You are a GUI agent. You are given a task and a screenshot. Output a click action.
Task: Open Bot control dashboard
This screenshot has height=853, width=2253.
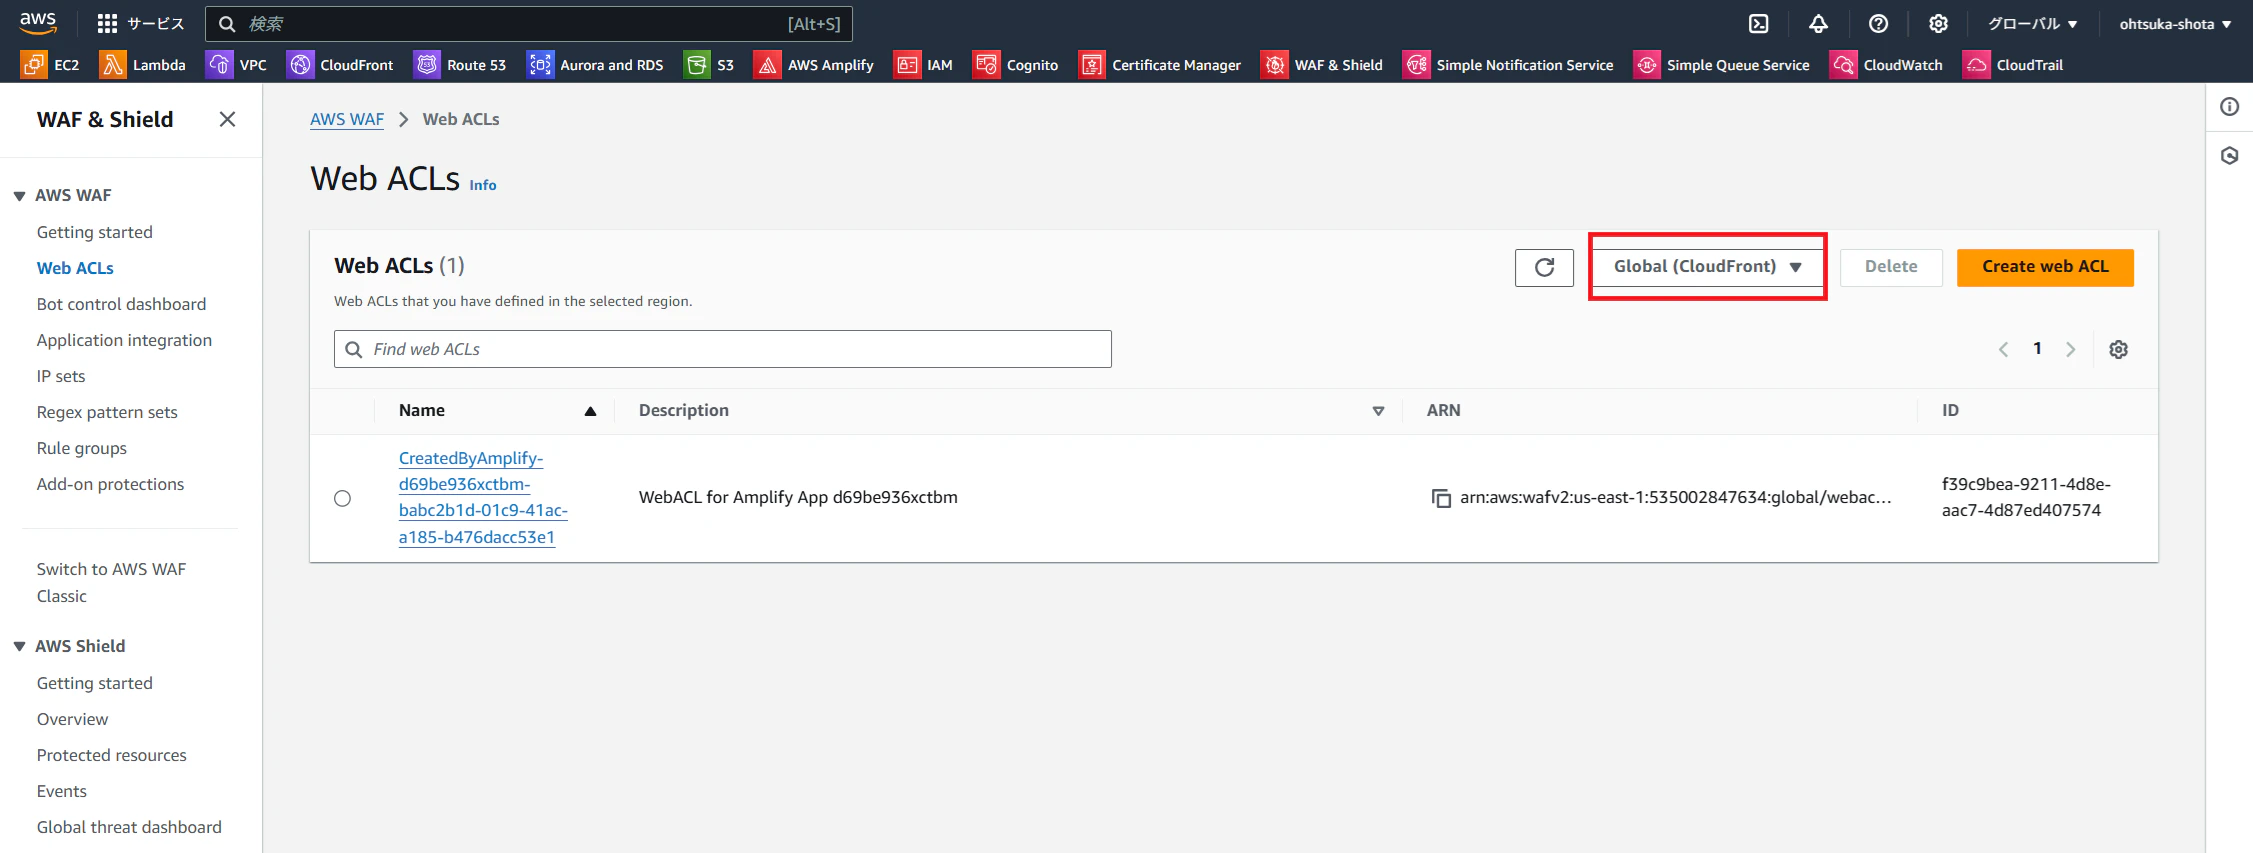(121, 304)
